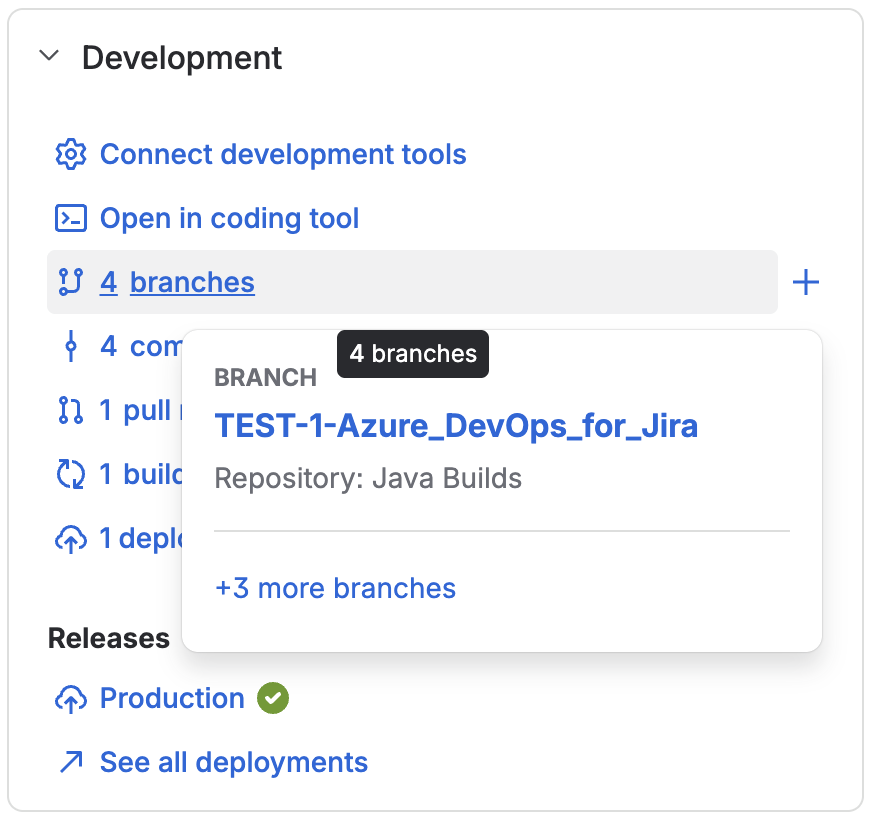Click the BRANCH label in popup
This screenshot has height=822, width=870.
[266, 377]
